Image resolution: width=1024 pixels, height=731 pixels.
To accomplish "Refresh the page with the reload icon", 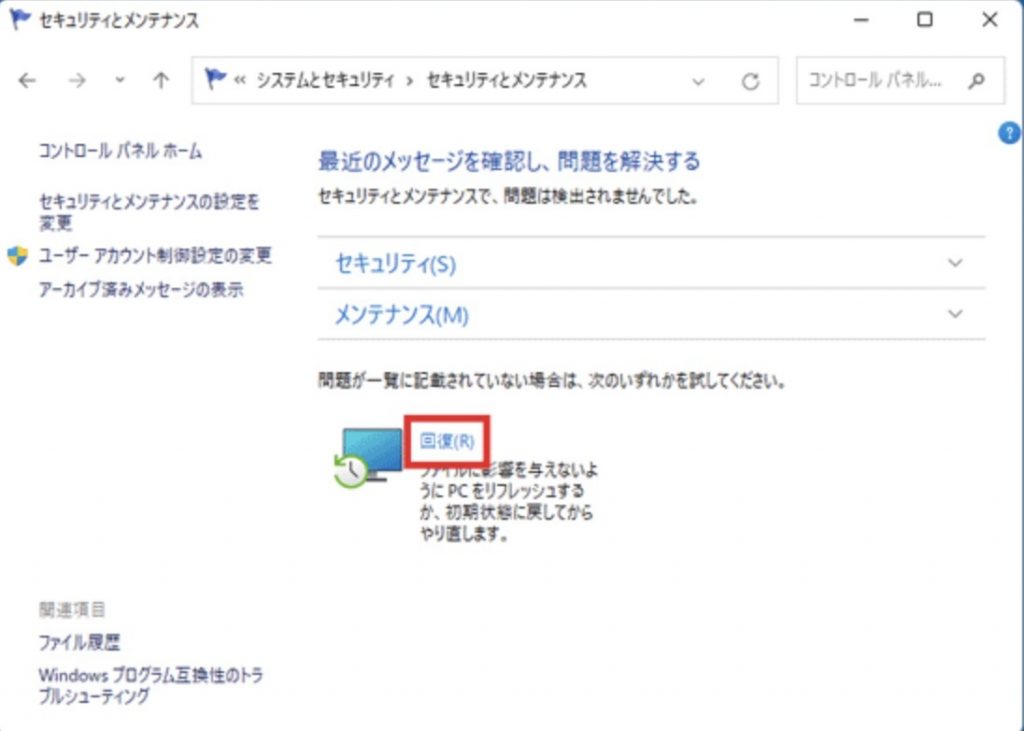I will 750,81.
